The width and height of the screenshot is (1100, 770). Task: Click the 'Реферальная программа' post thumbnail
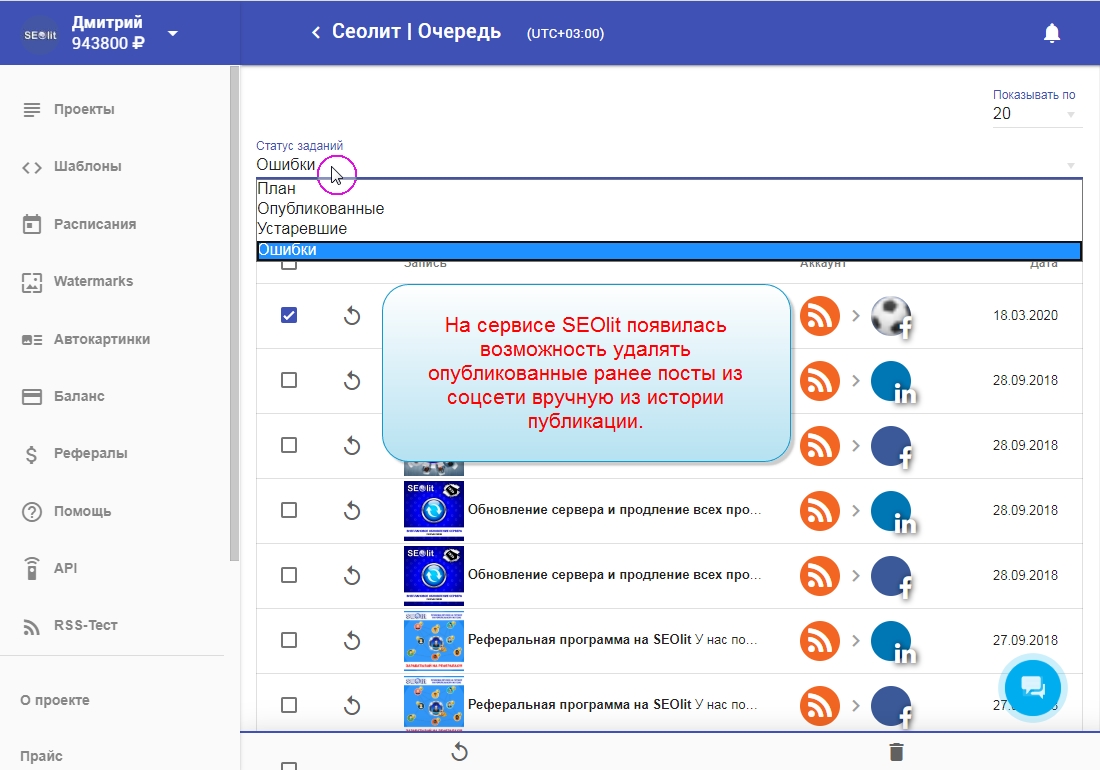pyautogui.click(x=433, y=640)
